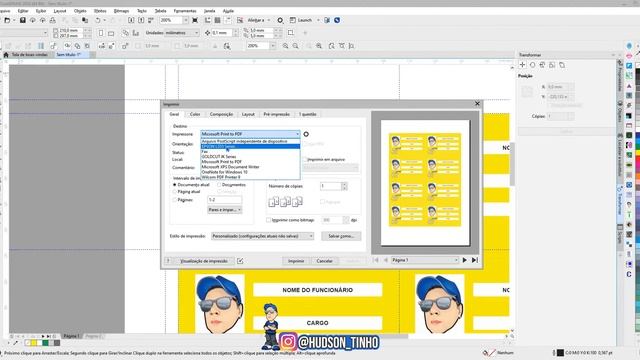Image resolution: width=640 pixels, height=360 pixels.
Task: Click the help question mark button
Action: tap(168, 261)
